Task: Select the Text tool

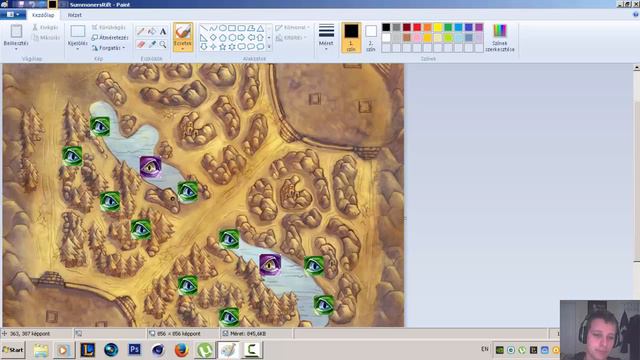Action: [x=163, y=31]
